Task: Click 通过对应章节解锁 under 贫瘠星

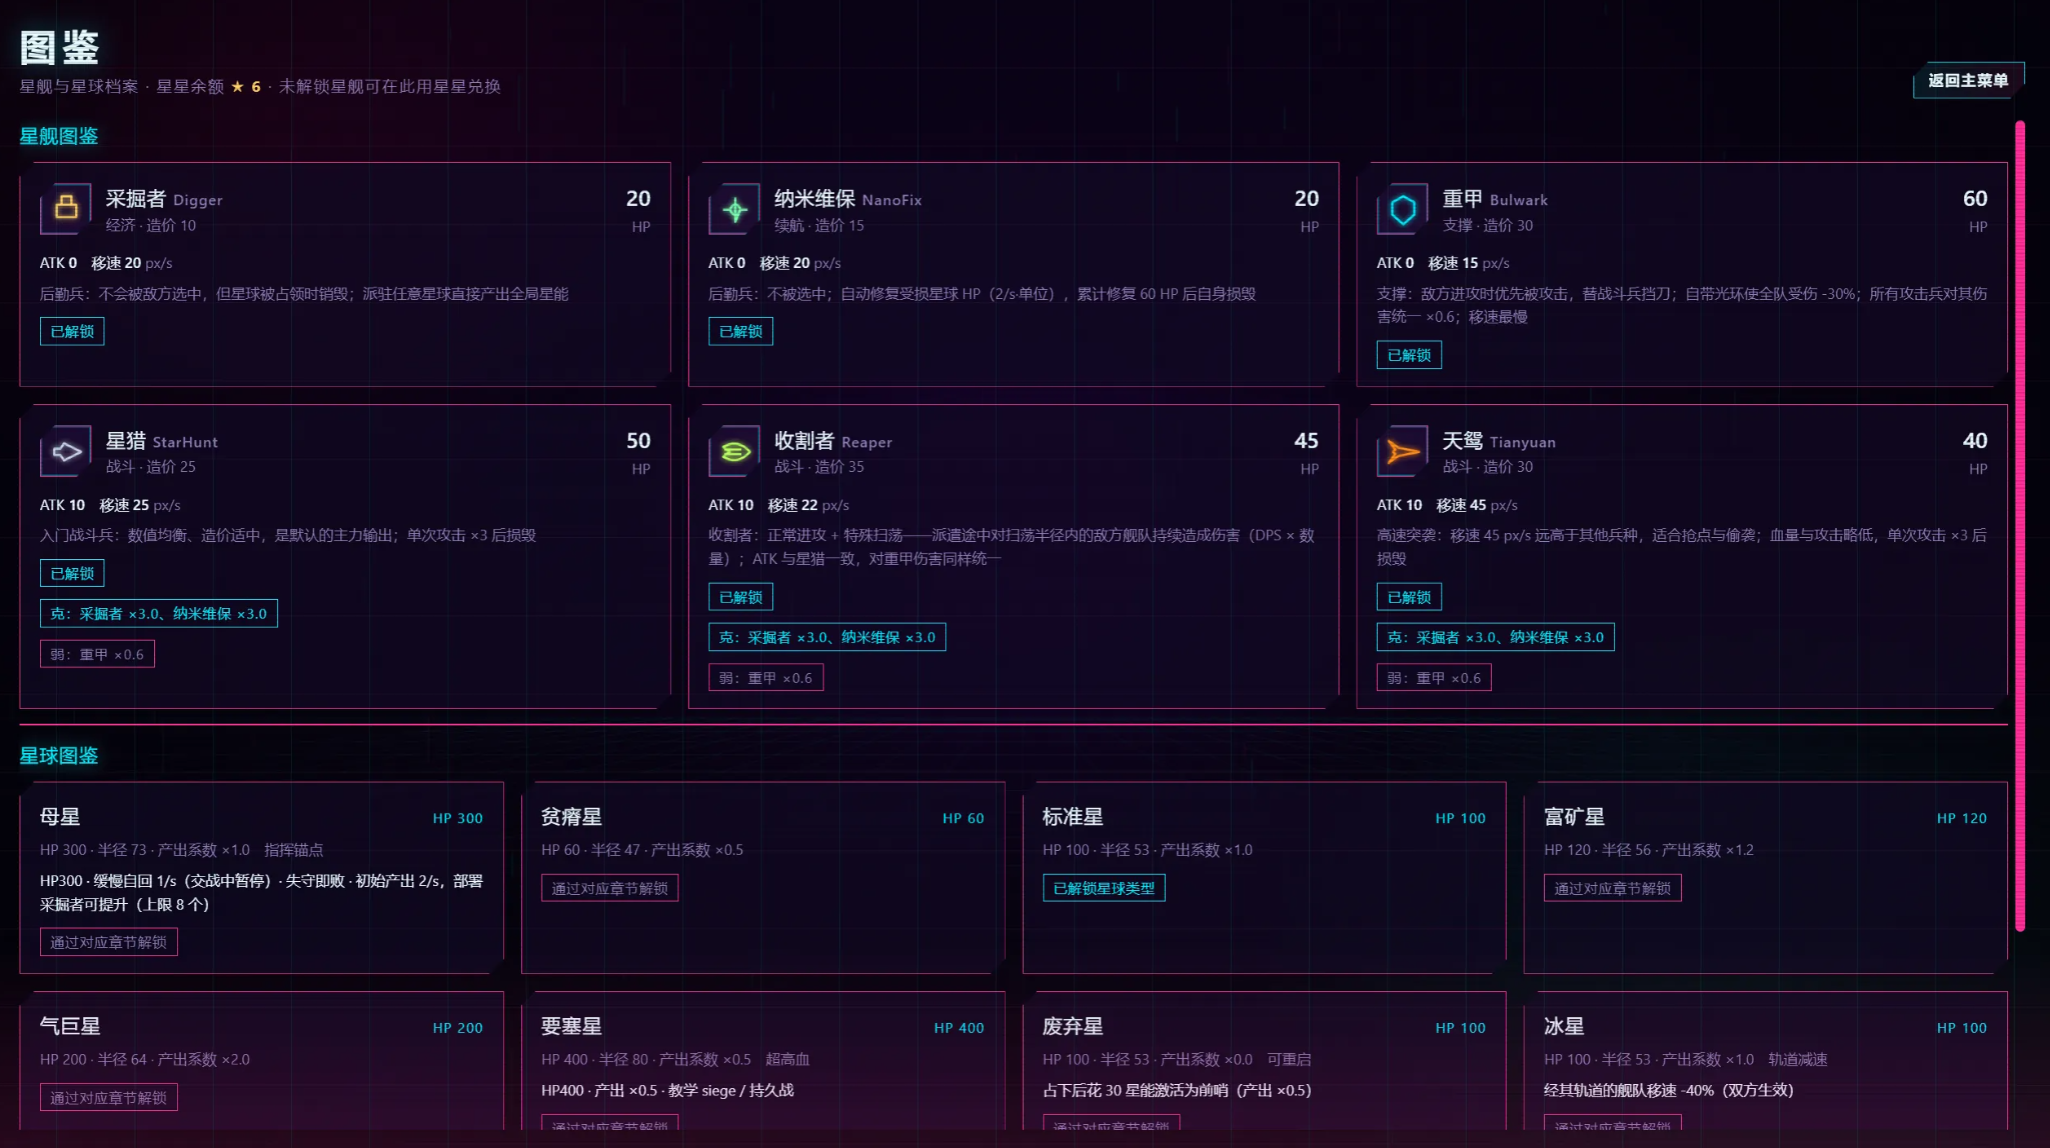Action: point(610,888)
